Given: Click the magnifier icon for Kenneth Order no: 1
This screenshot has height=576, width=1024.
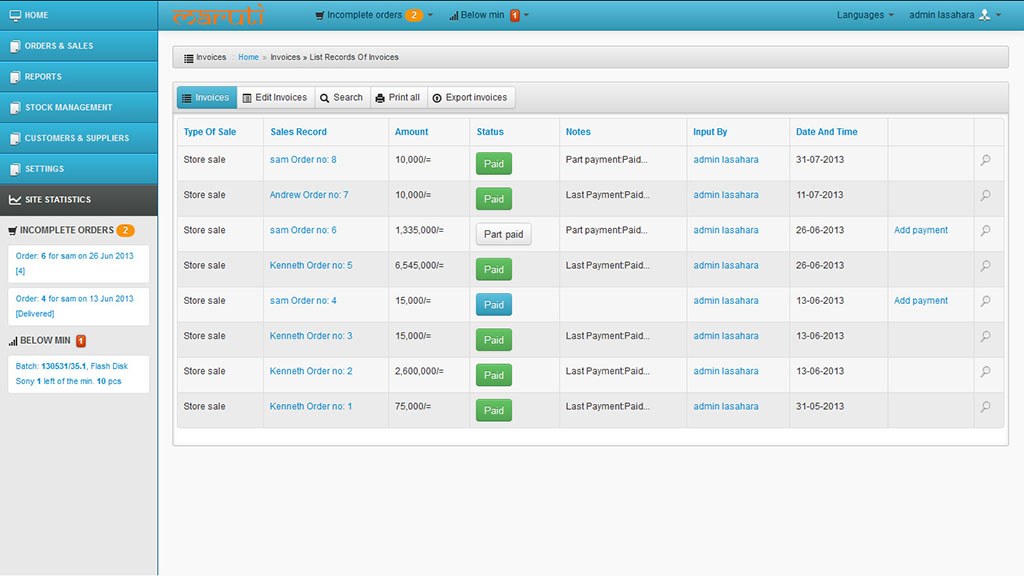Looking at the screenshot, I should pyautogui.click(x=985, y=407).
